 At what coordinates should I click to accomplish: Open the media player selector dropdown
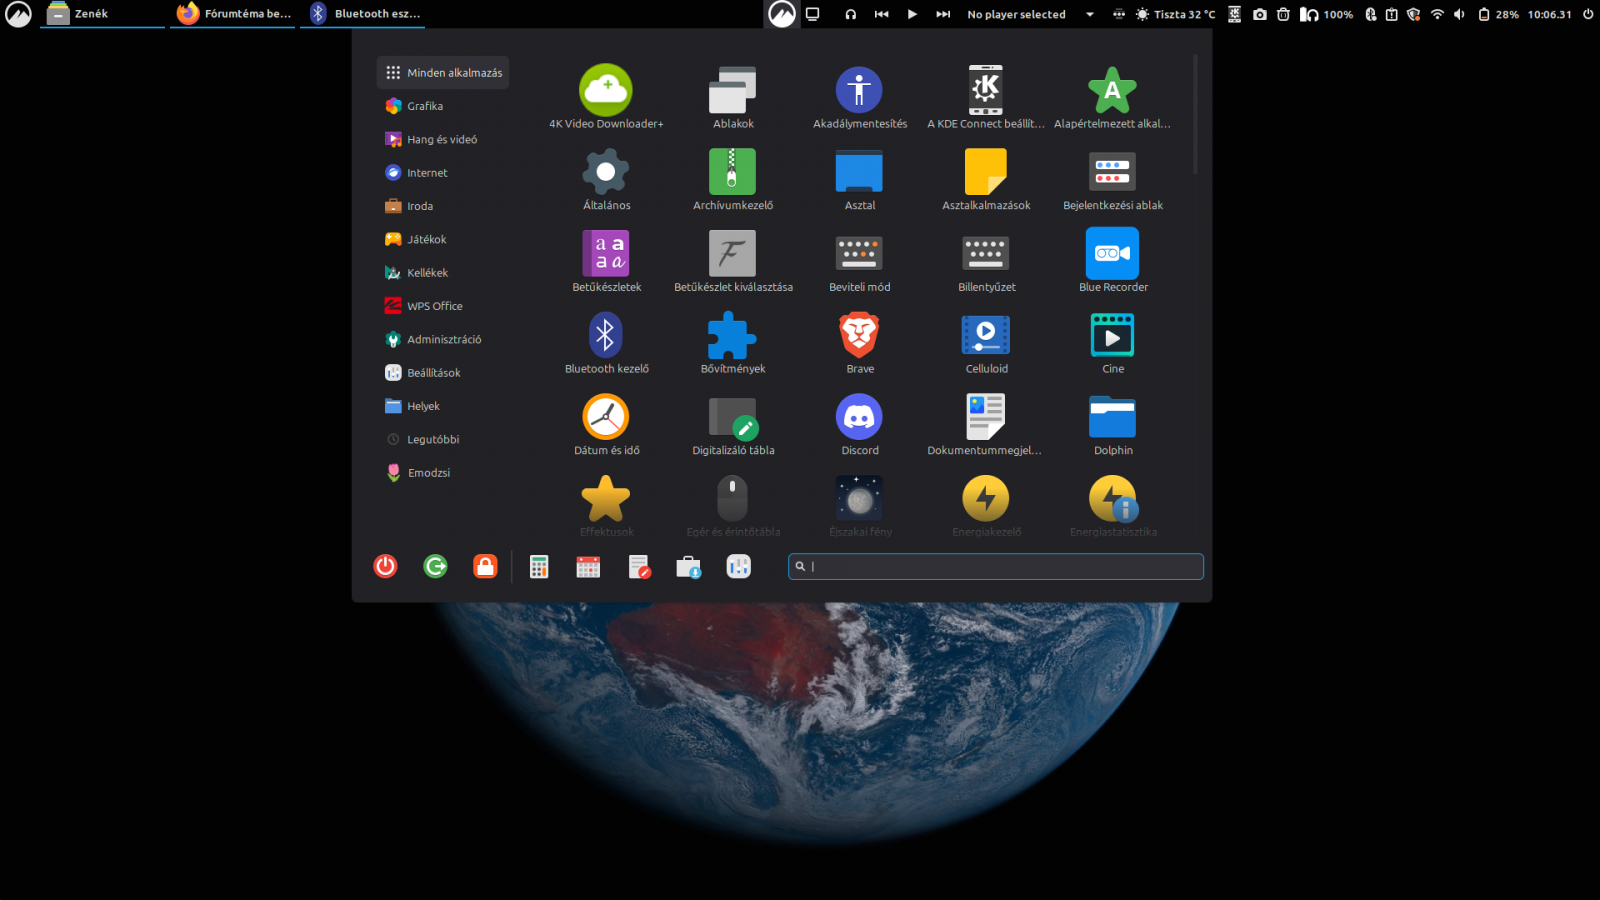point(1090,14)
